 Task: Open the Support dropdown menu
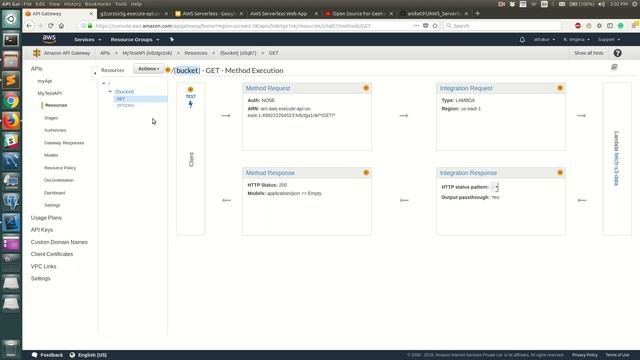coord(609,40)
